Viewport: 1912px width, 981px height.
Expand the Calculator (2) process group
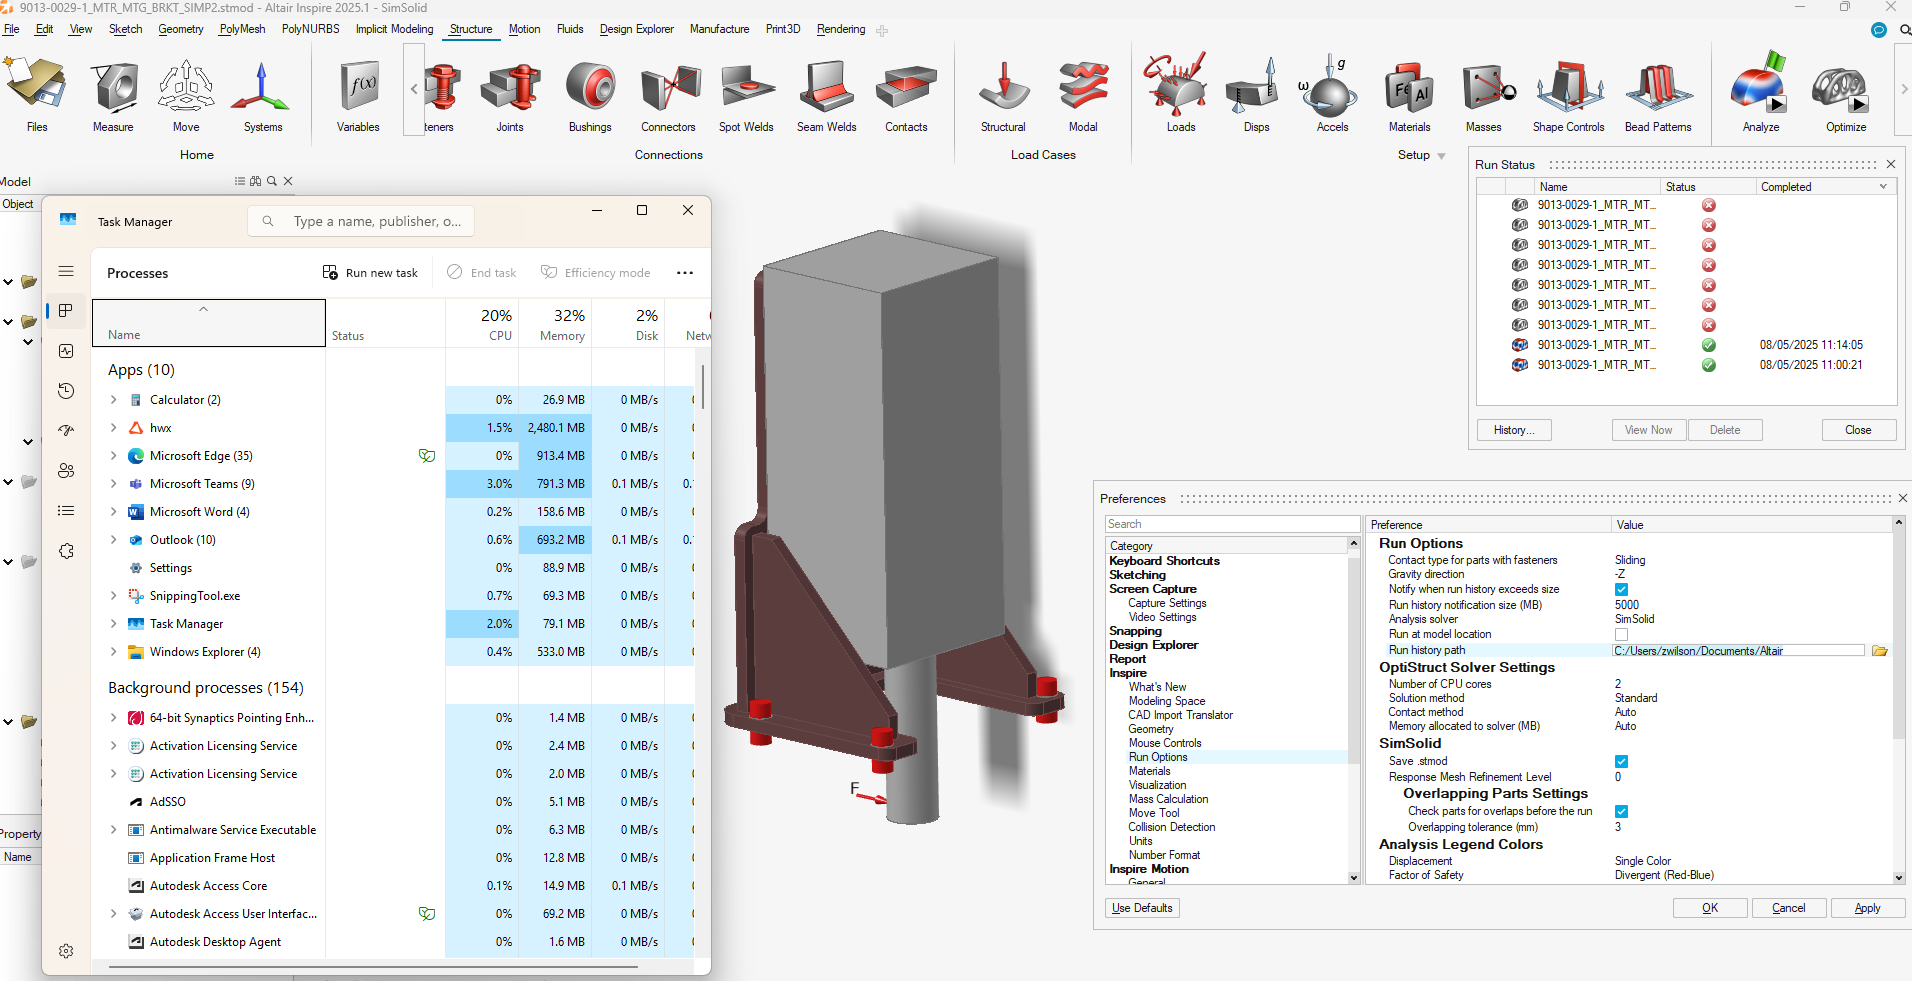[x=113, y=400]
